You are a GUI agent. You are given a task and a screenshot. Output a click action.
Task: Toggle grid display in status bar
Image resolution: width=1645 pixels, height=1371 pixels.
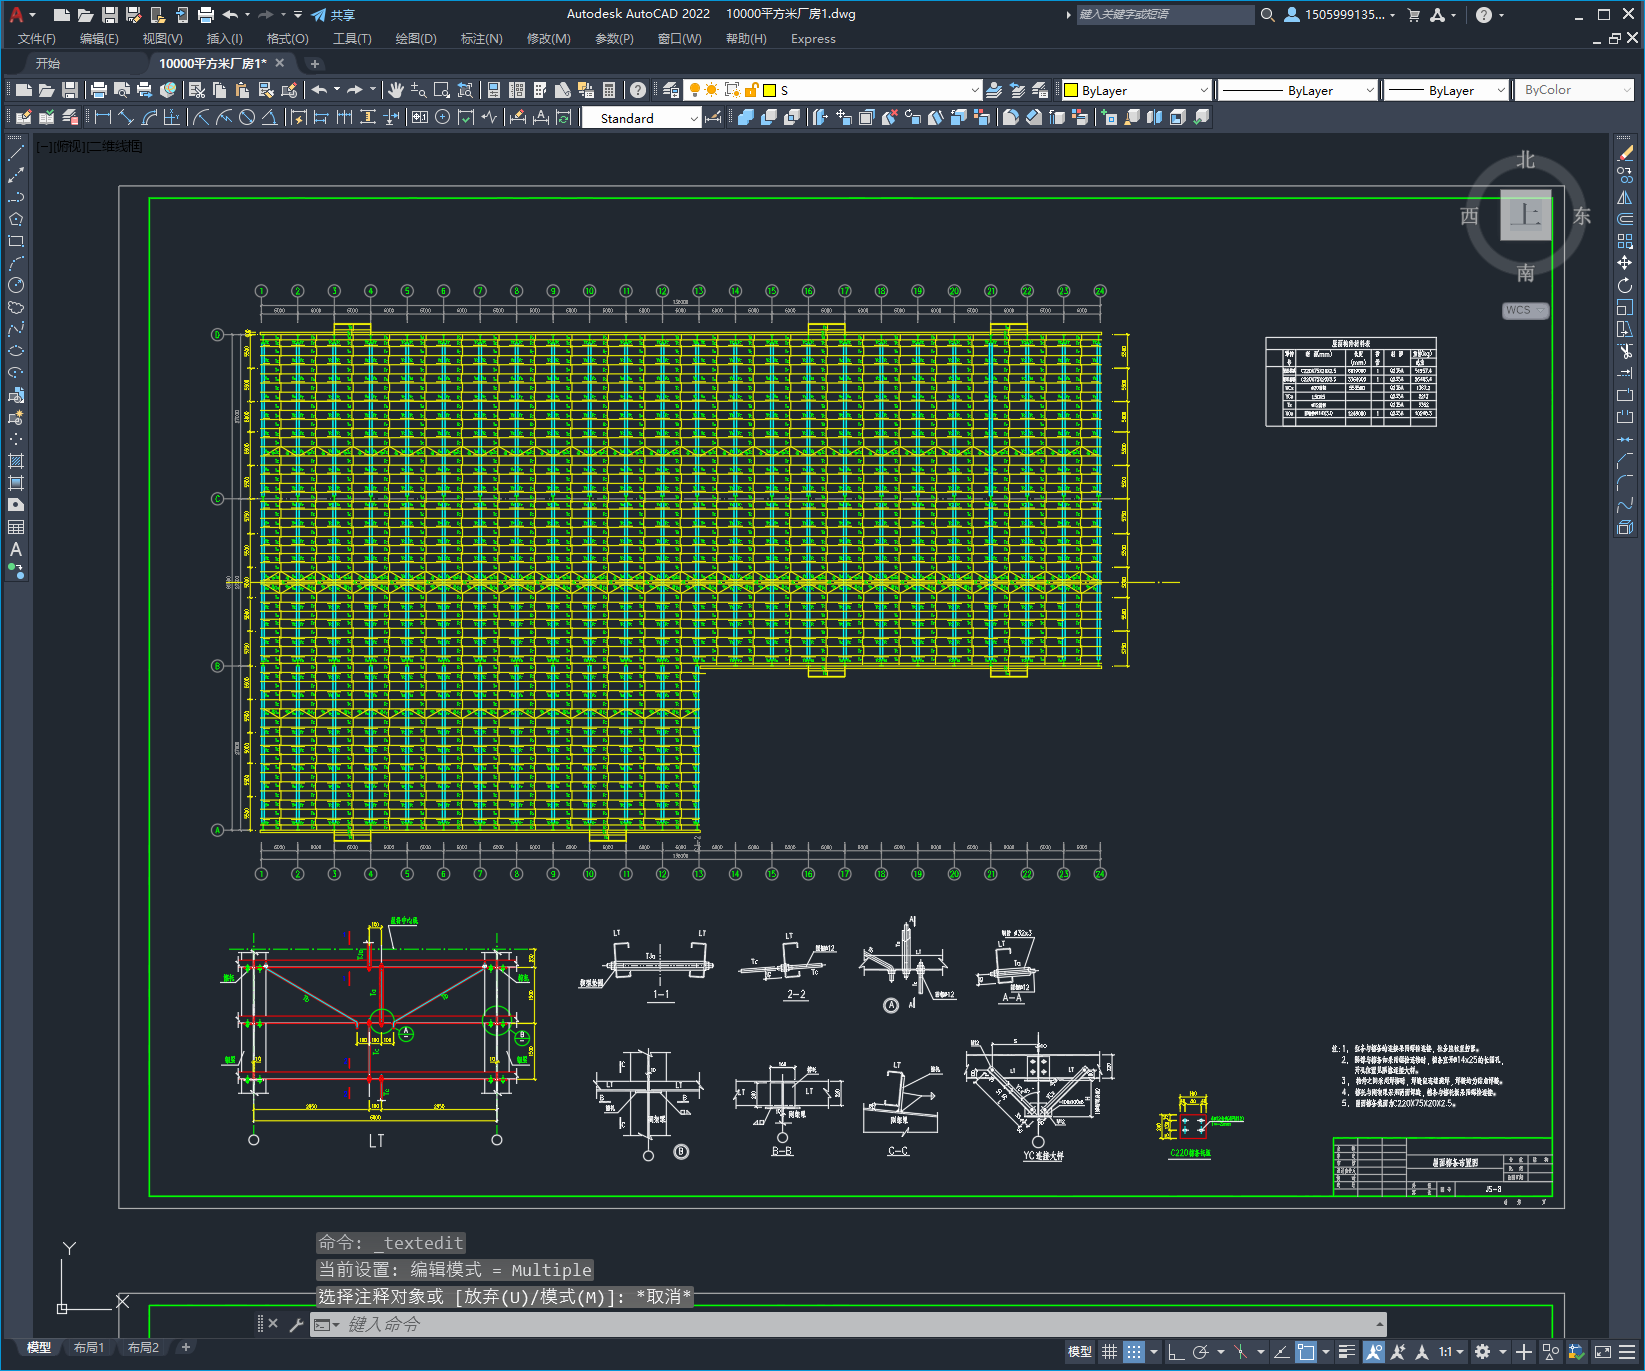[x=1109, y=1352]
